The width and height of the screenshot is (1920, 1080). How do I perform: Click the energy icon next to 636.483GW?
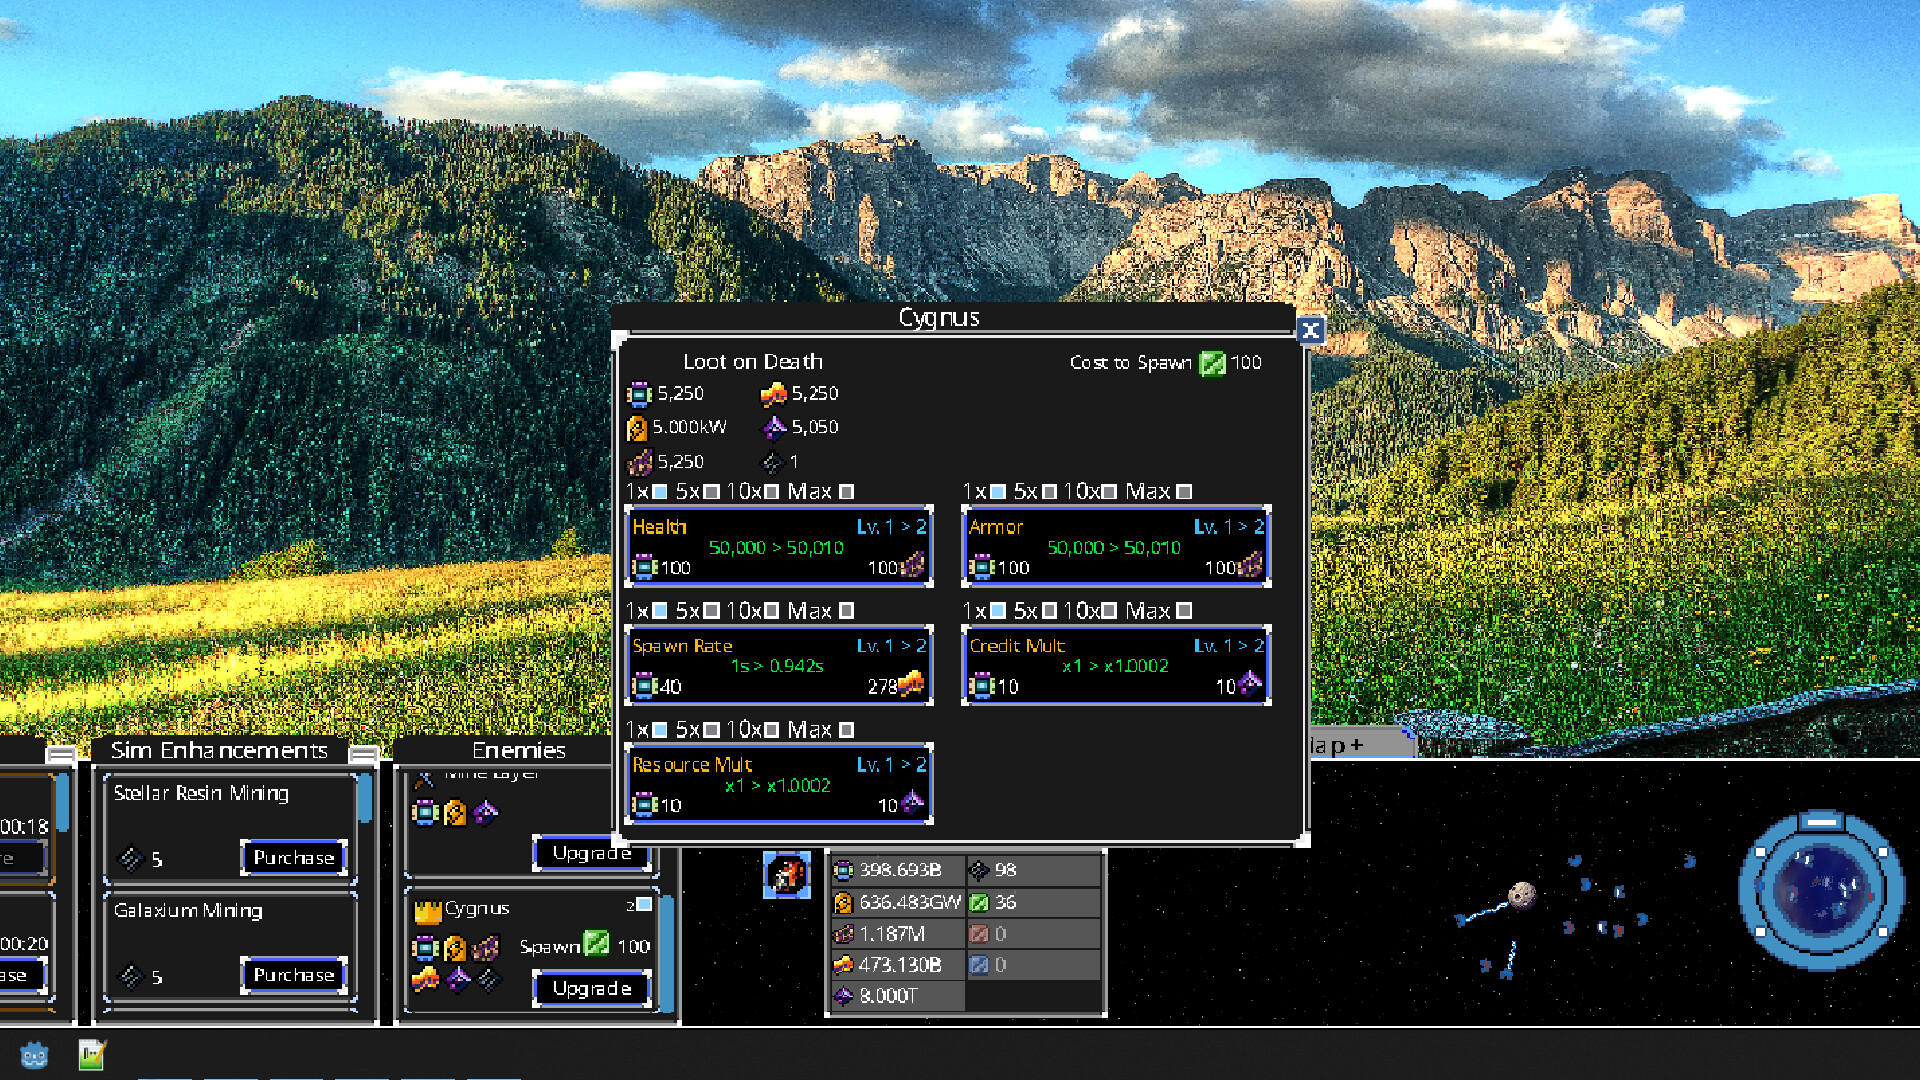point(844,902)
